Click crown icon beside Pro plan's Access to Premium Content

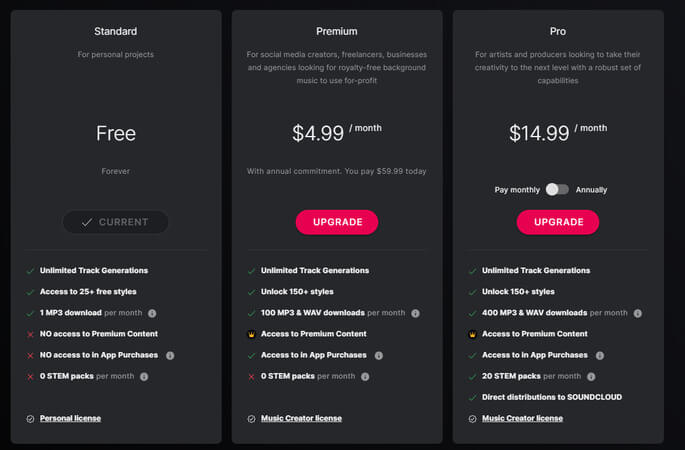472,334
